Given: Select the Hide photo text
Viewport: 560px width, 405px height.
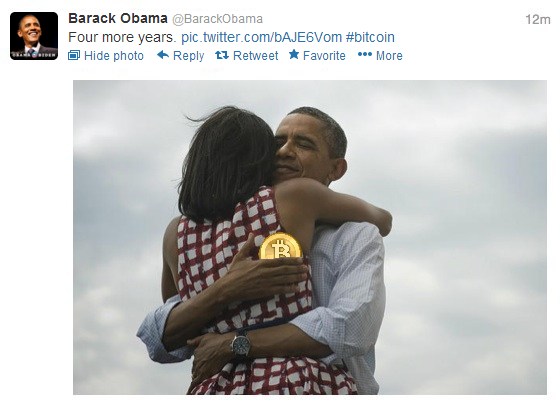Looking at the screenshot, I should click(x=114, y=56).
